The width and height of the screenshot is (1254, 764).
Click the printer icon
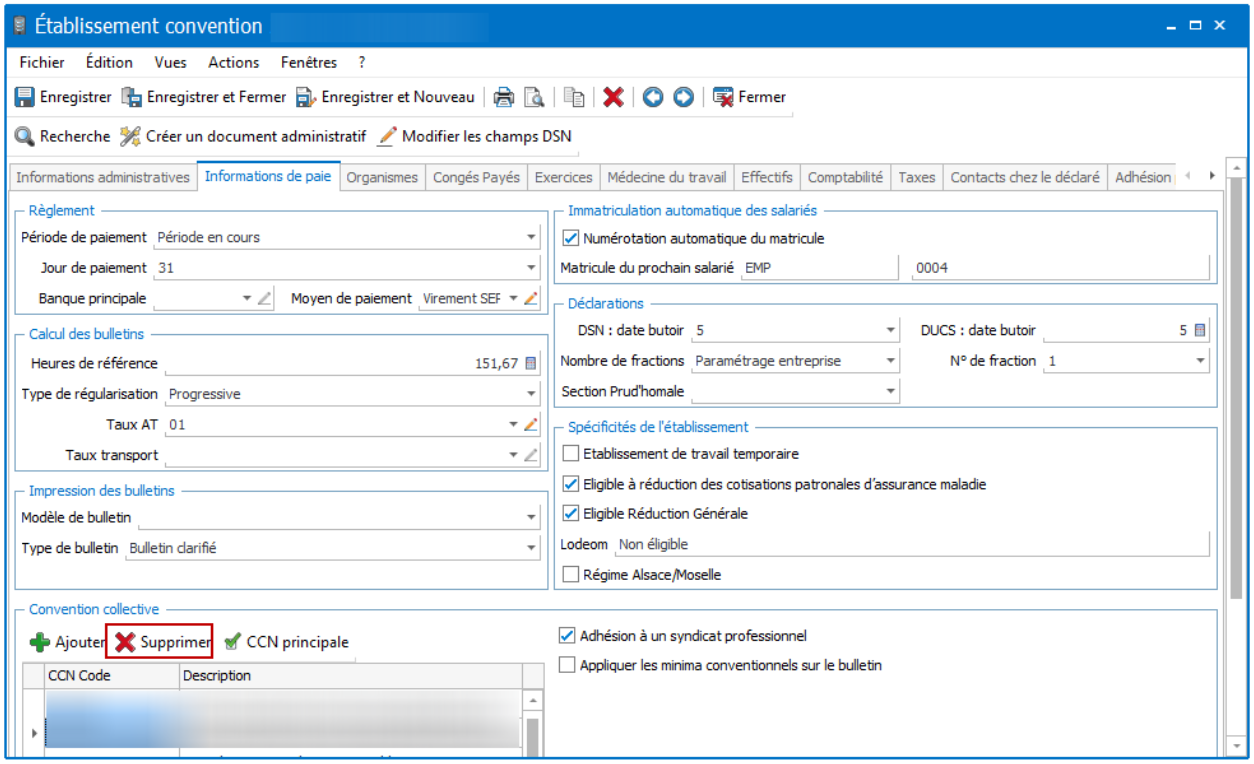[x=505, y=97]
